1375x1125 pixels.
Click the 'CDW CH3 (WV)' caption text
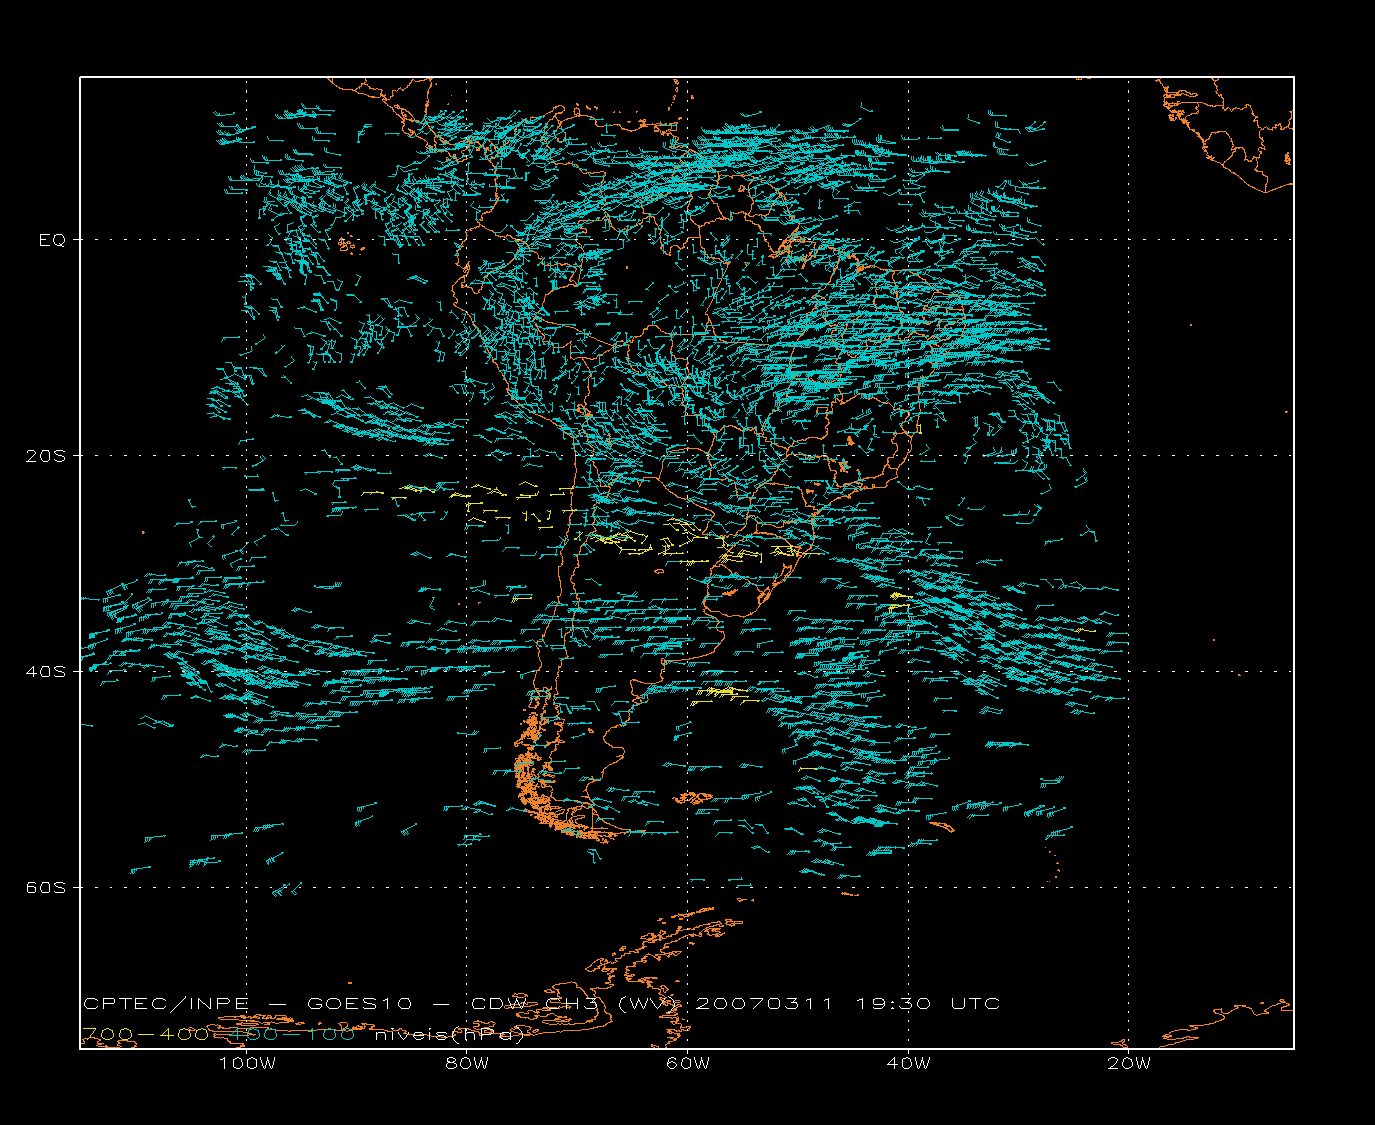[x=576, y=1004]
